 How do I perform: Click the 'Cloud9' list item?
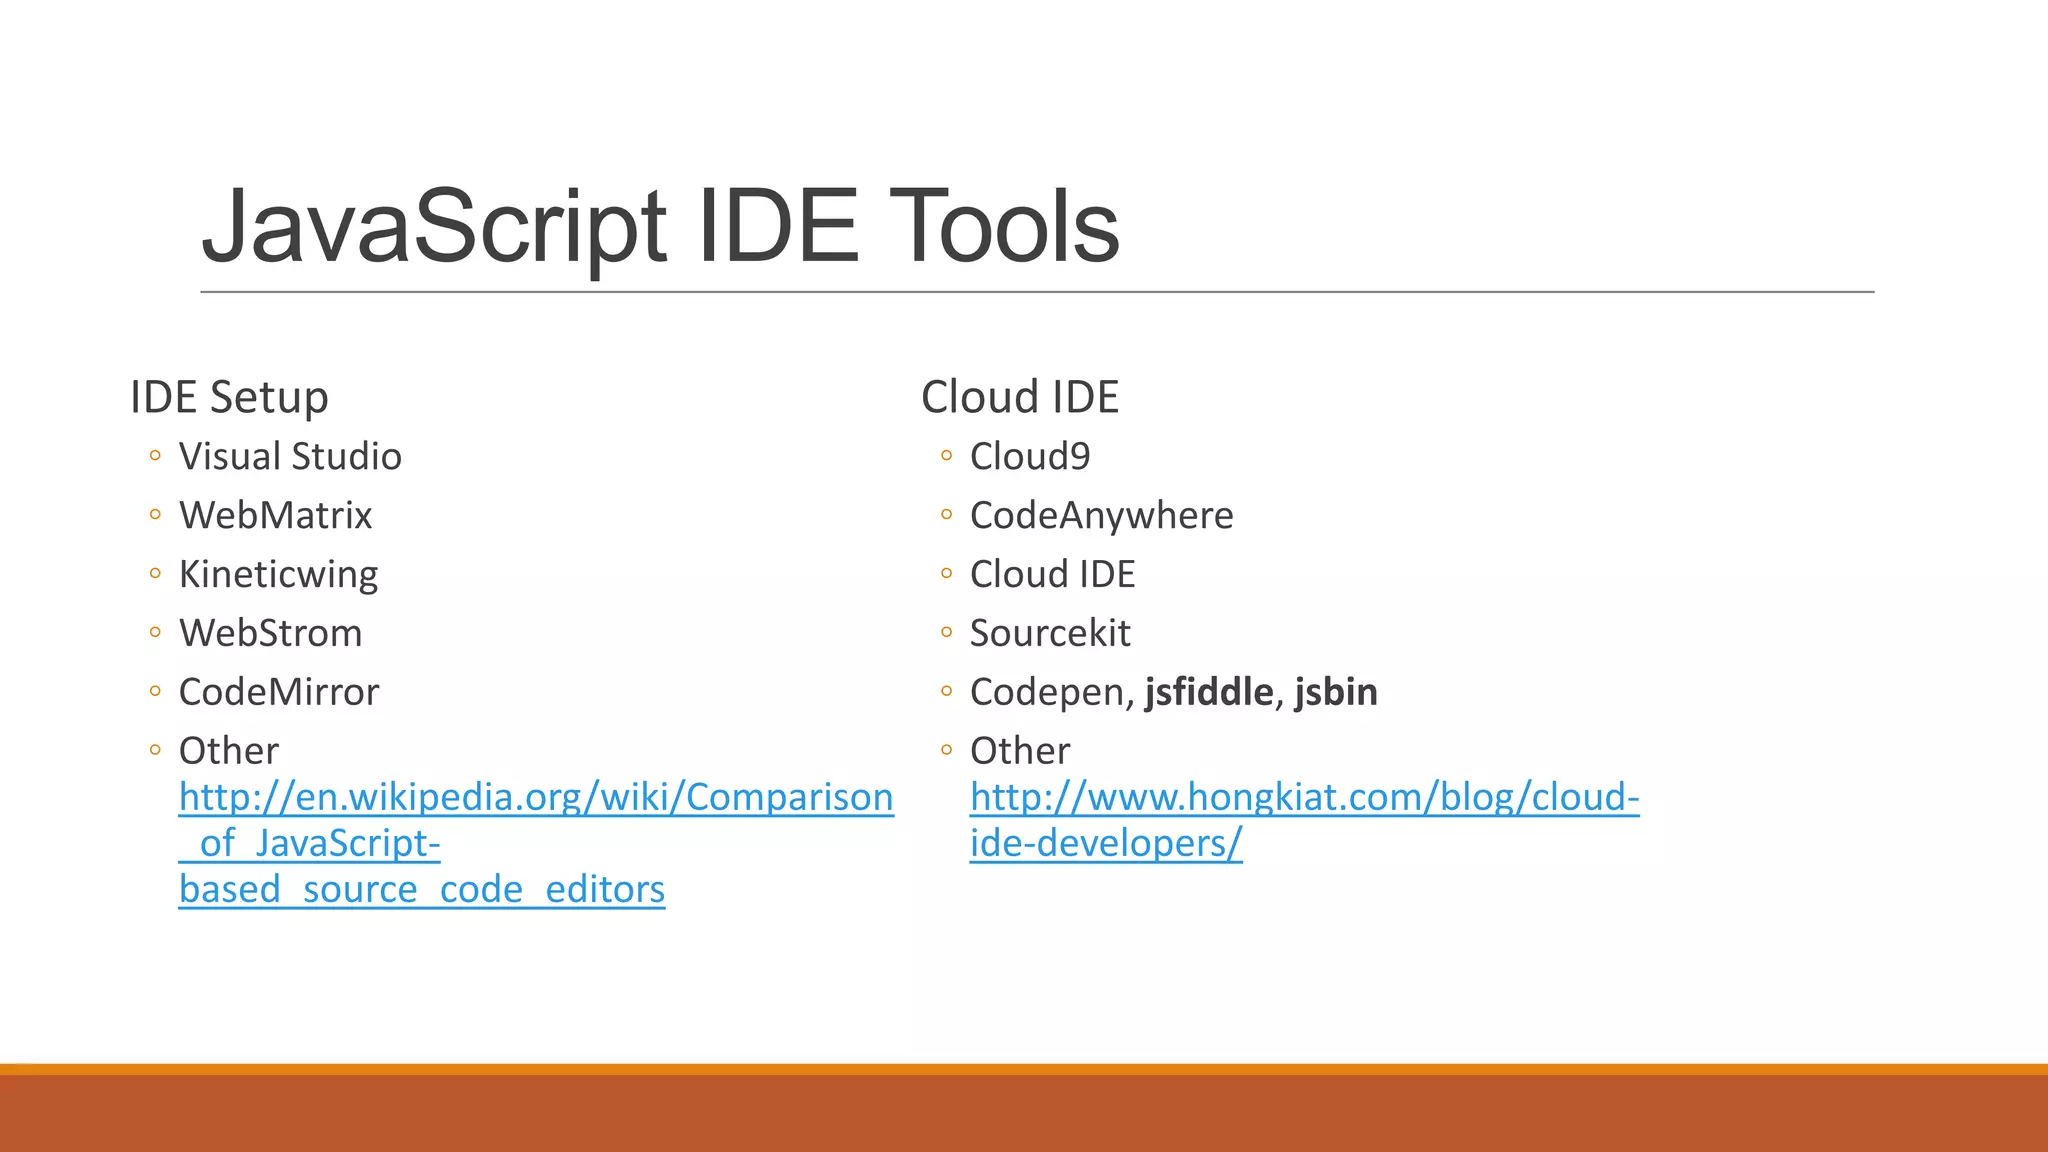click(1030, 456)
